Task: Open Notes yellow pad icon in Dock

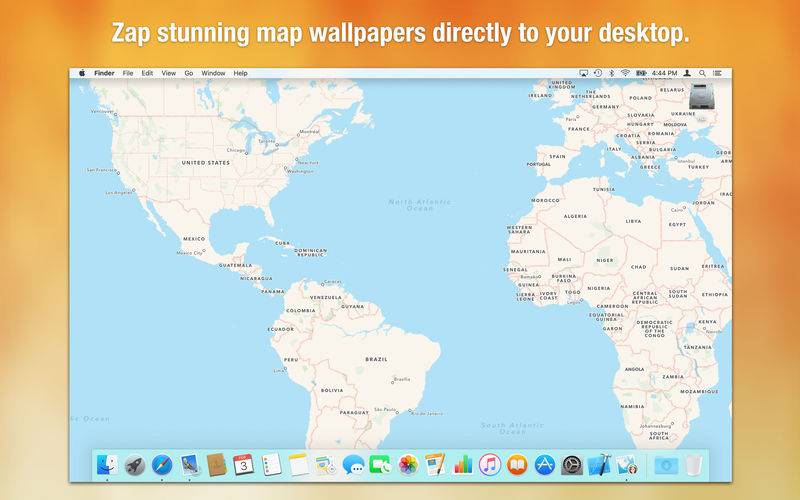Action: tap(298, 465)
